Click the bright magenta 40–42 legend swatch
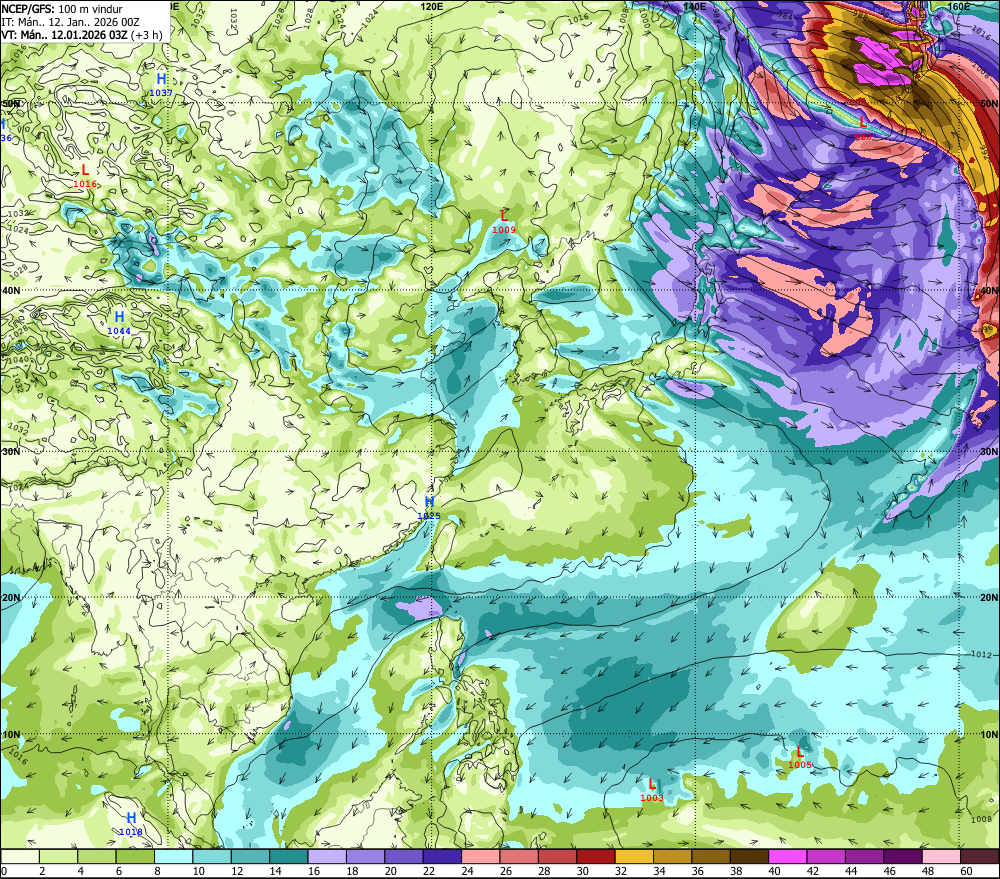The image size is (1000, 879). [788, 856]
